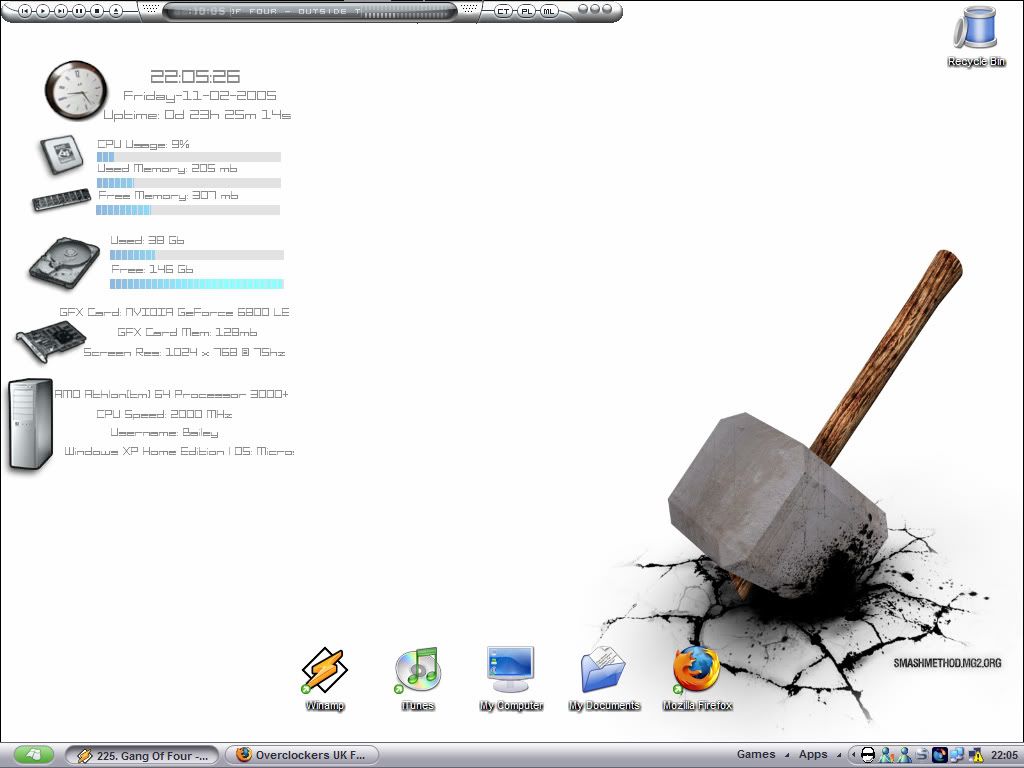The height and width of the screenshot is (768, 1024).
Task: Click the GFX Card GeForce 6800 LE text
Action: pyautogui.click(x=174, y=312)
